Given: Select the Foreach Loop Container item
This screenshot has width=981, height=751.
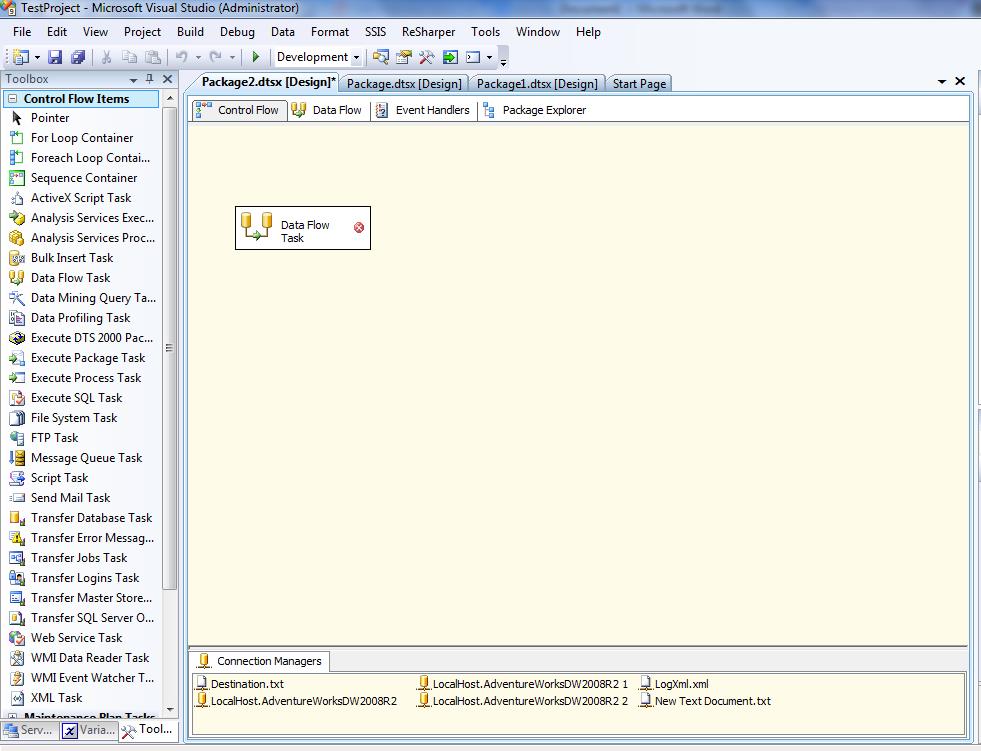Looking at the screenshot, I should [x=90, y=158].
